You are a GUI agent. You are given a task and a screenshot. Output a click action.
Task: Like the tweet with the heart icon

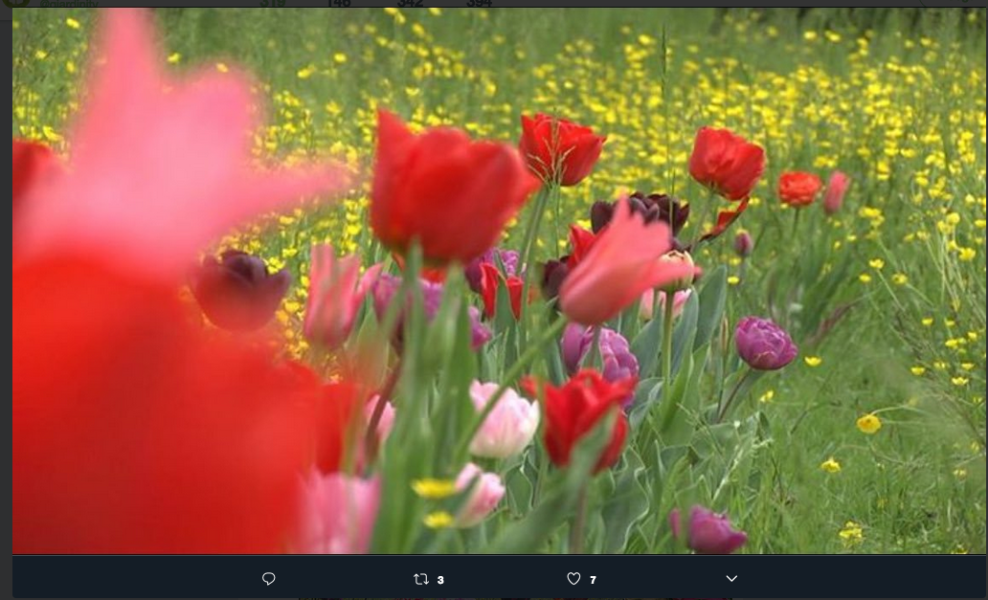tap(573, 579)
